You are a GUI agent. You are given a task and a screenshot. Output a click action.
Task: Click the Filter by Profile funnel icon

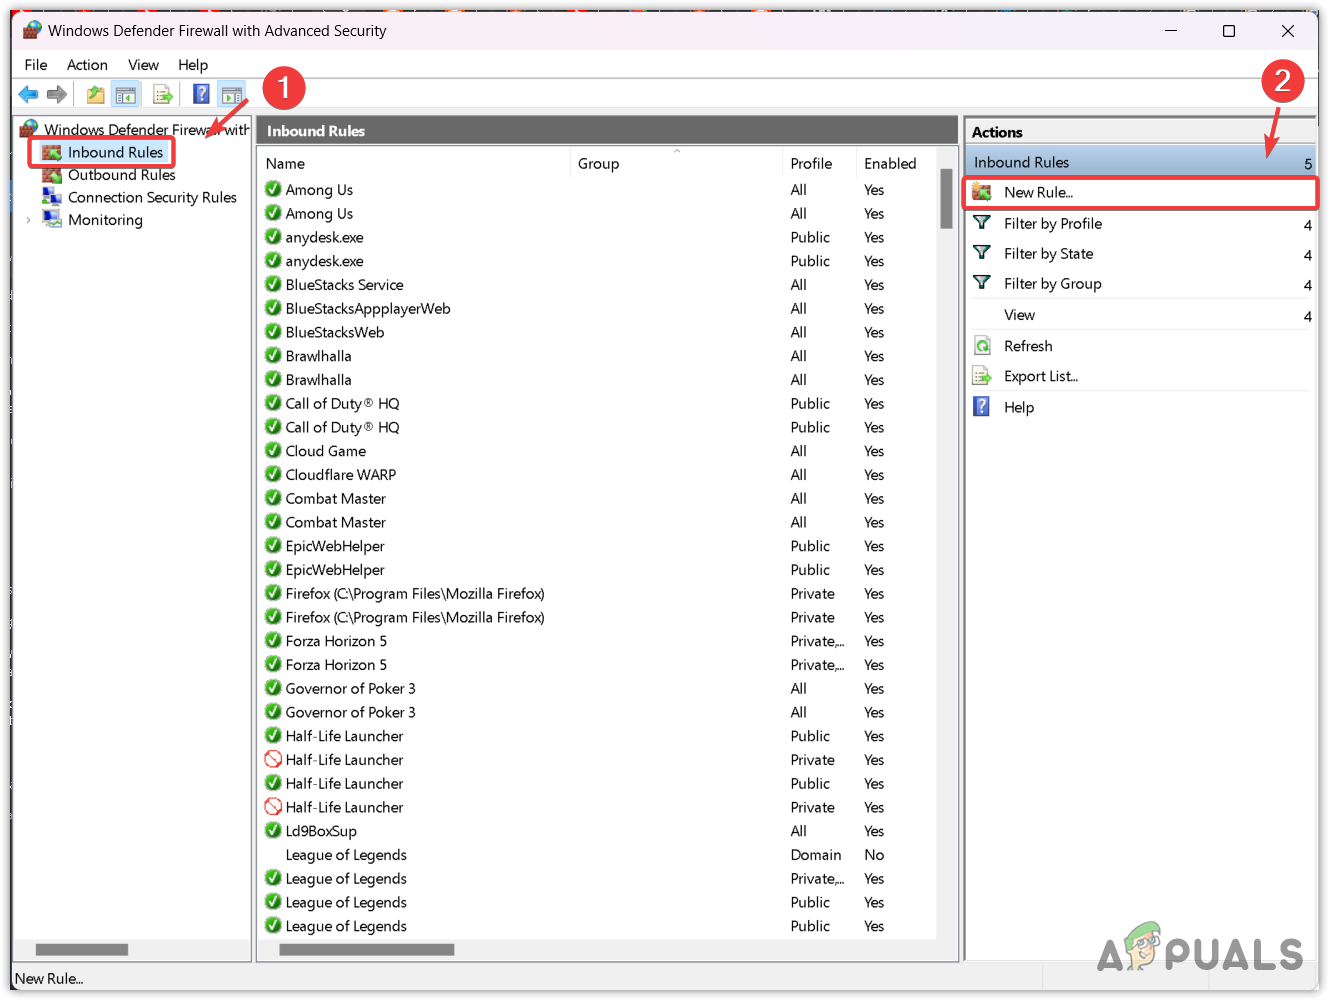click(x=982, y=223)
